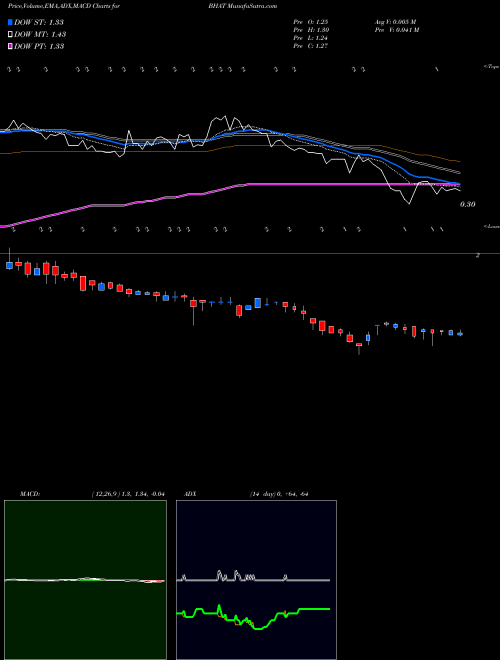Click the 'Pre L: 1.24' low value
This screenshot has height=660, width=500.
coord(311,38)
